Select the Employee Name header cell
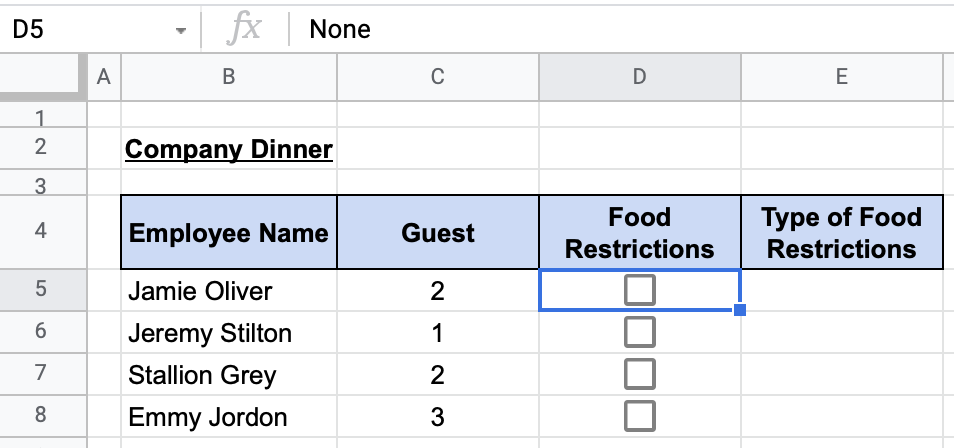This screenshot has height=448, width=954. 228,233
